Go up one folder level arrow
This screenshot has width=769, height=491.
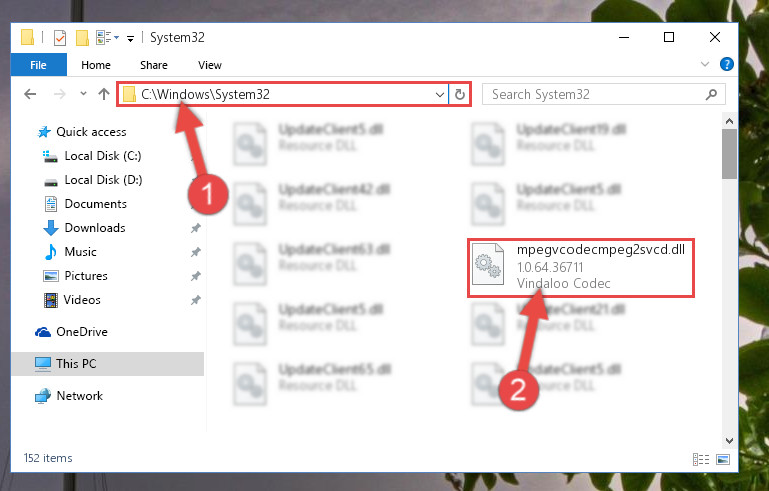pos(103,94)
